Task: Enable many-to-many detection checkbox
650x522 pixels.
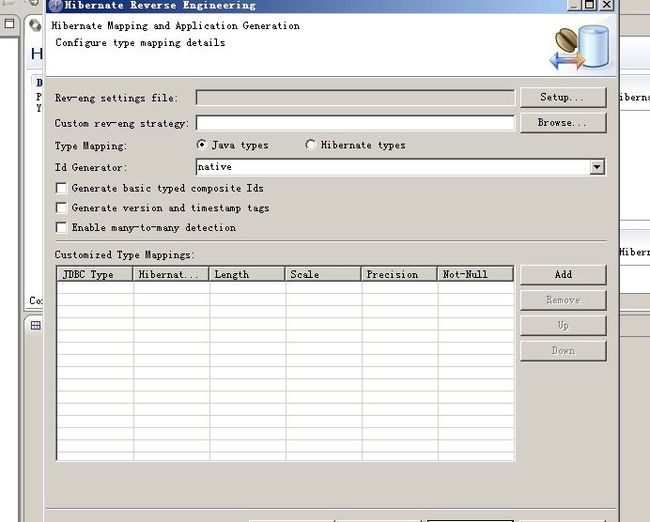Action: pyautogui.click(x=61, y=228)
